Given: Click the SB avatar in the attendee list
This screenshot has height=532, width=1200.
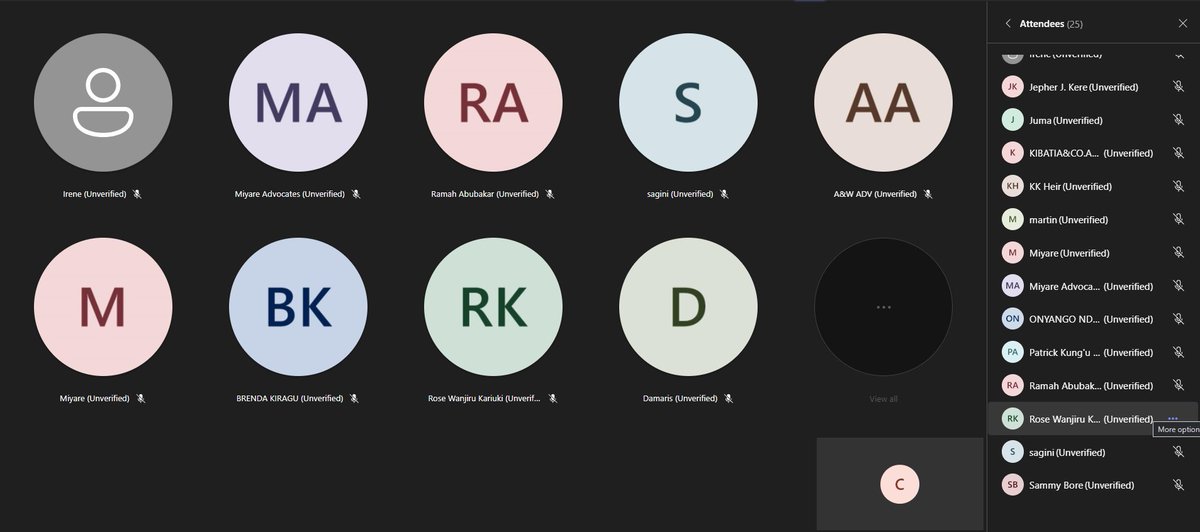Looking at the screenshot, I should (1013, 485).
